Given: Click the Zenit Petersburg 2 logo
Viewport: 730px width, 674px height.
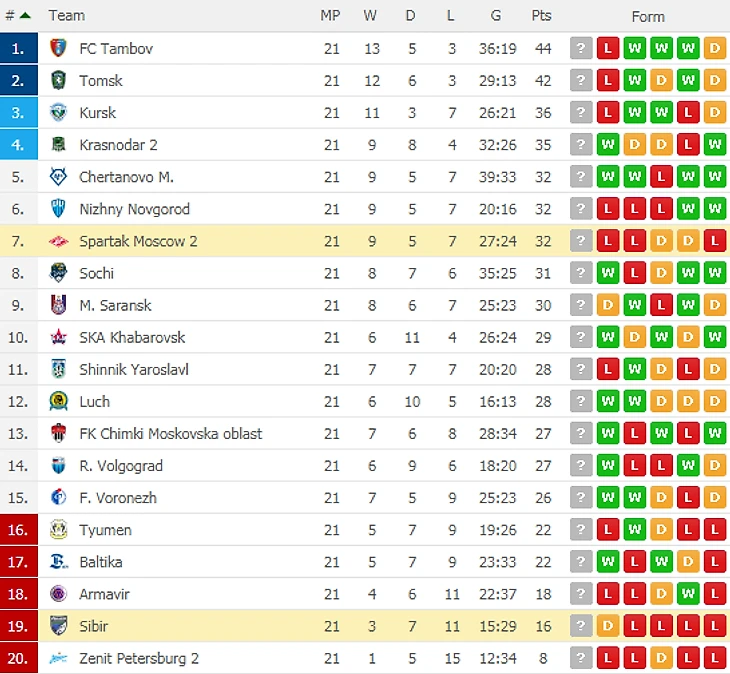Looking at the screenshot, I should coord(58,658).
